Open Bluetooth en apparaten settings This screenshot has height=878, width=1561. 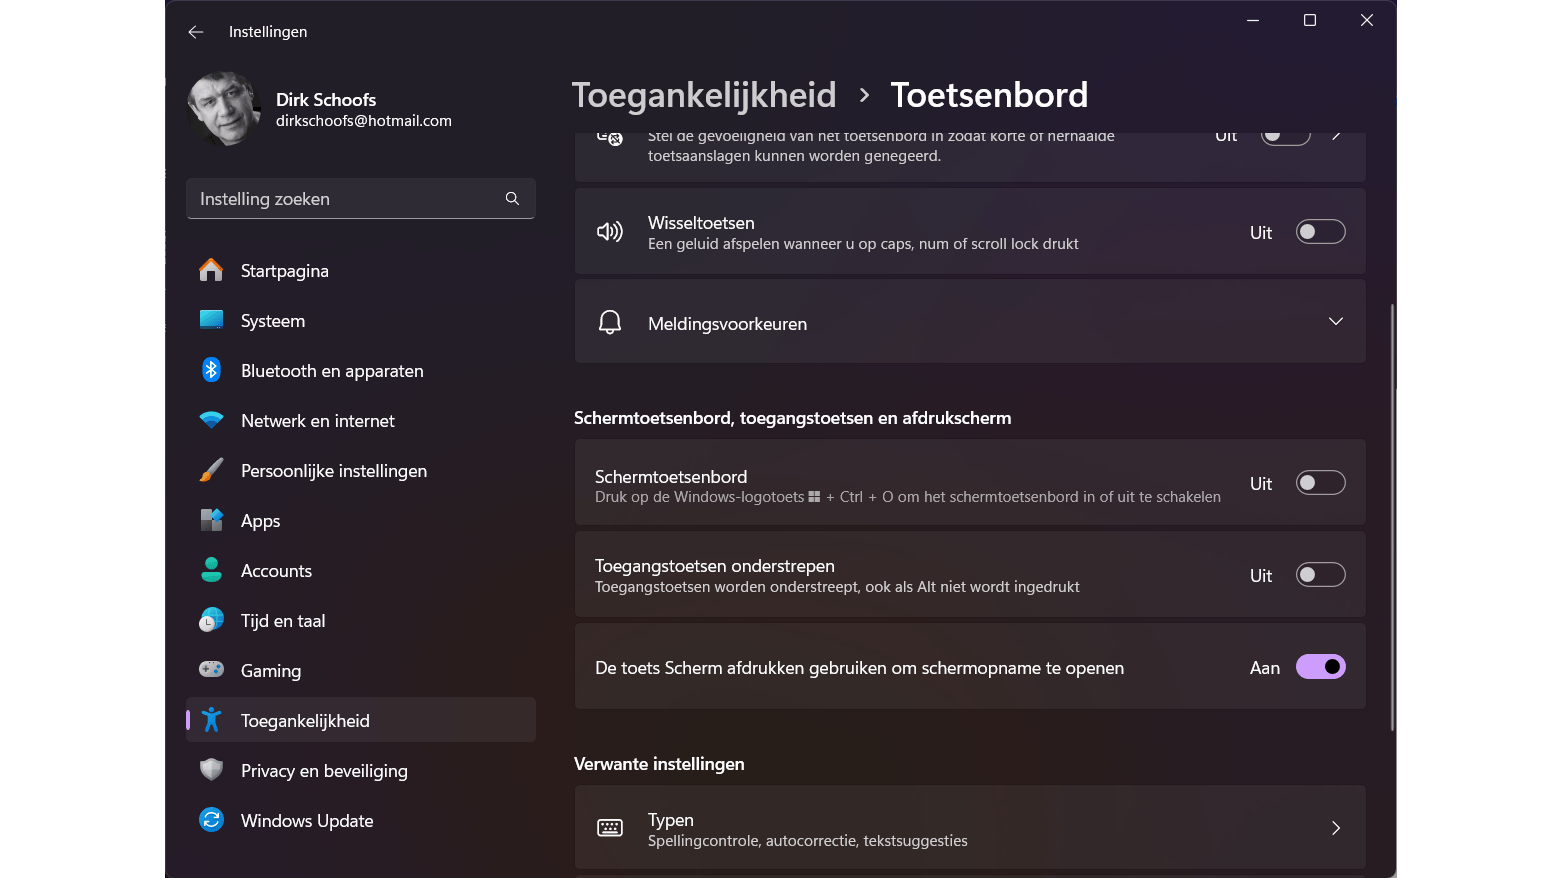pos(332,371)
